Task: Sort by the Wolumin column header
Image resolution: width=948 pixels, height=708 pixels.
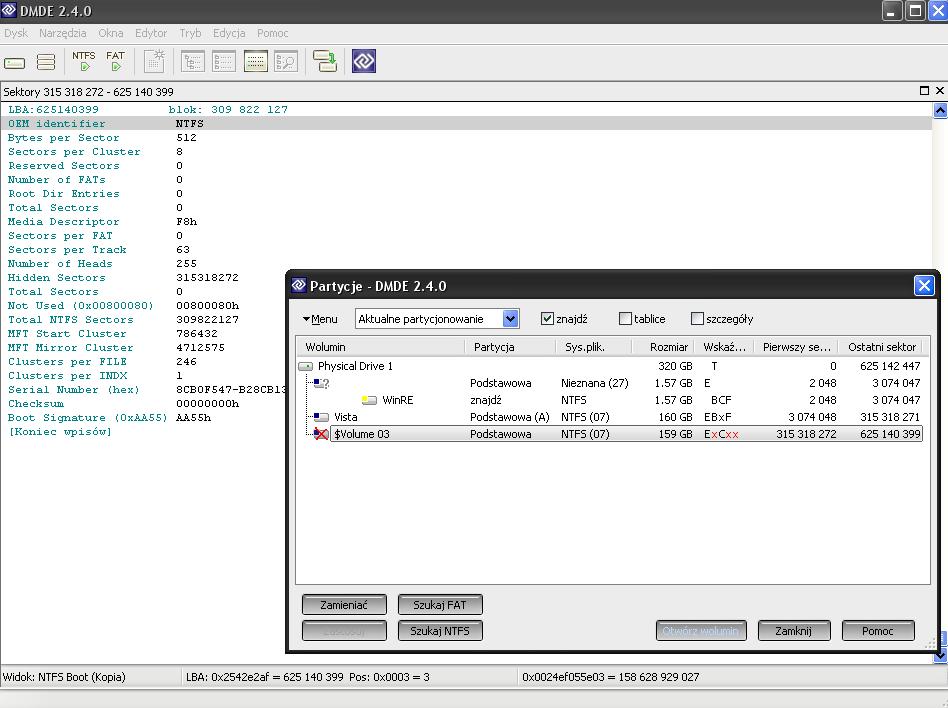Action: (x=381, y=347)
